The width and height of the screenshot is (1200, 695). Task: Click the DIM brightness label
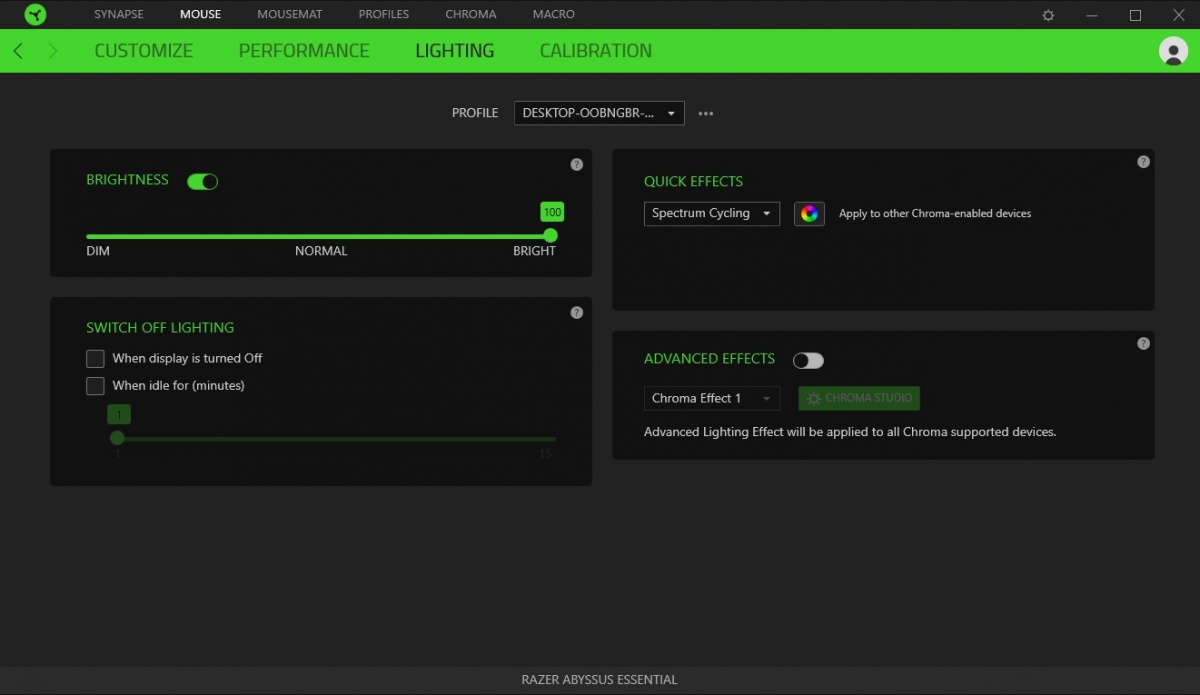pos(98,251)
